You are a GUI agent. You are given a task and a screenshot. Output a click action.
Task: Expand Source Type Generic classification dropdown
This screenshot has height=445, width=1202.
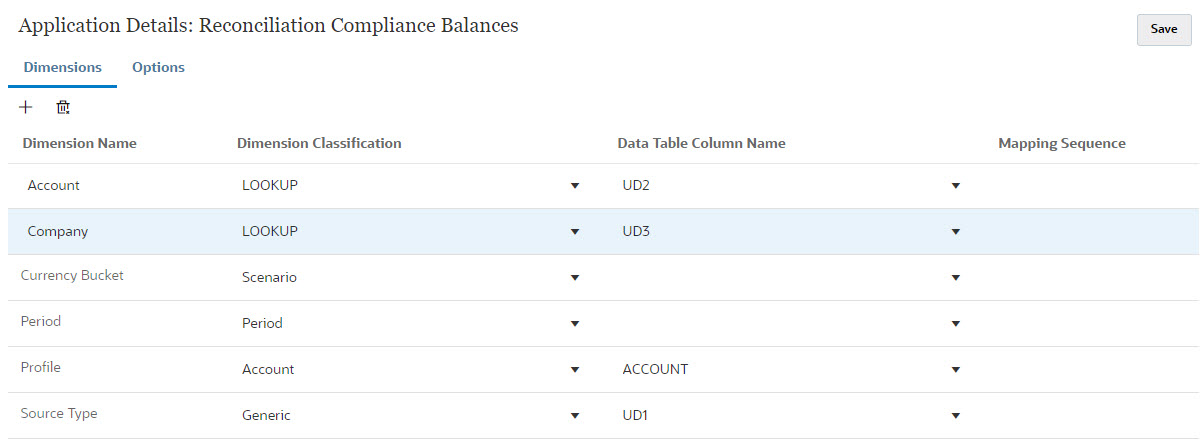point(574,416)
